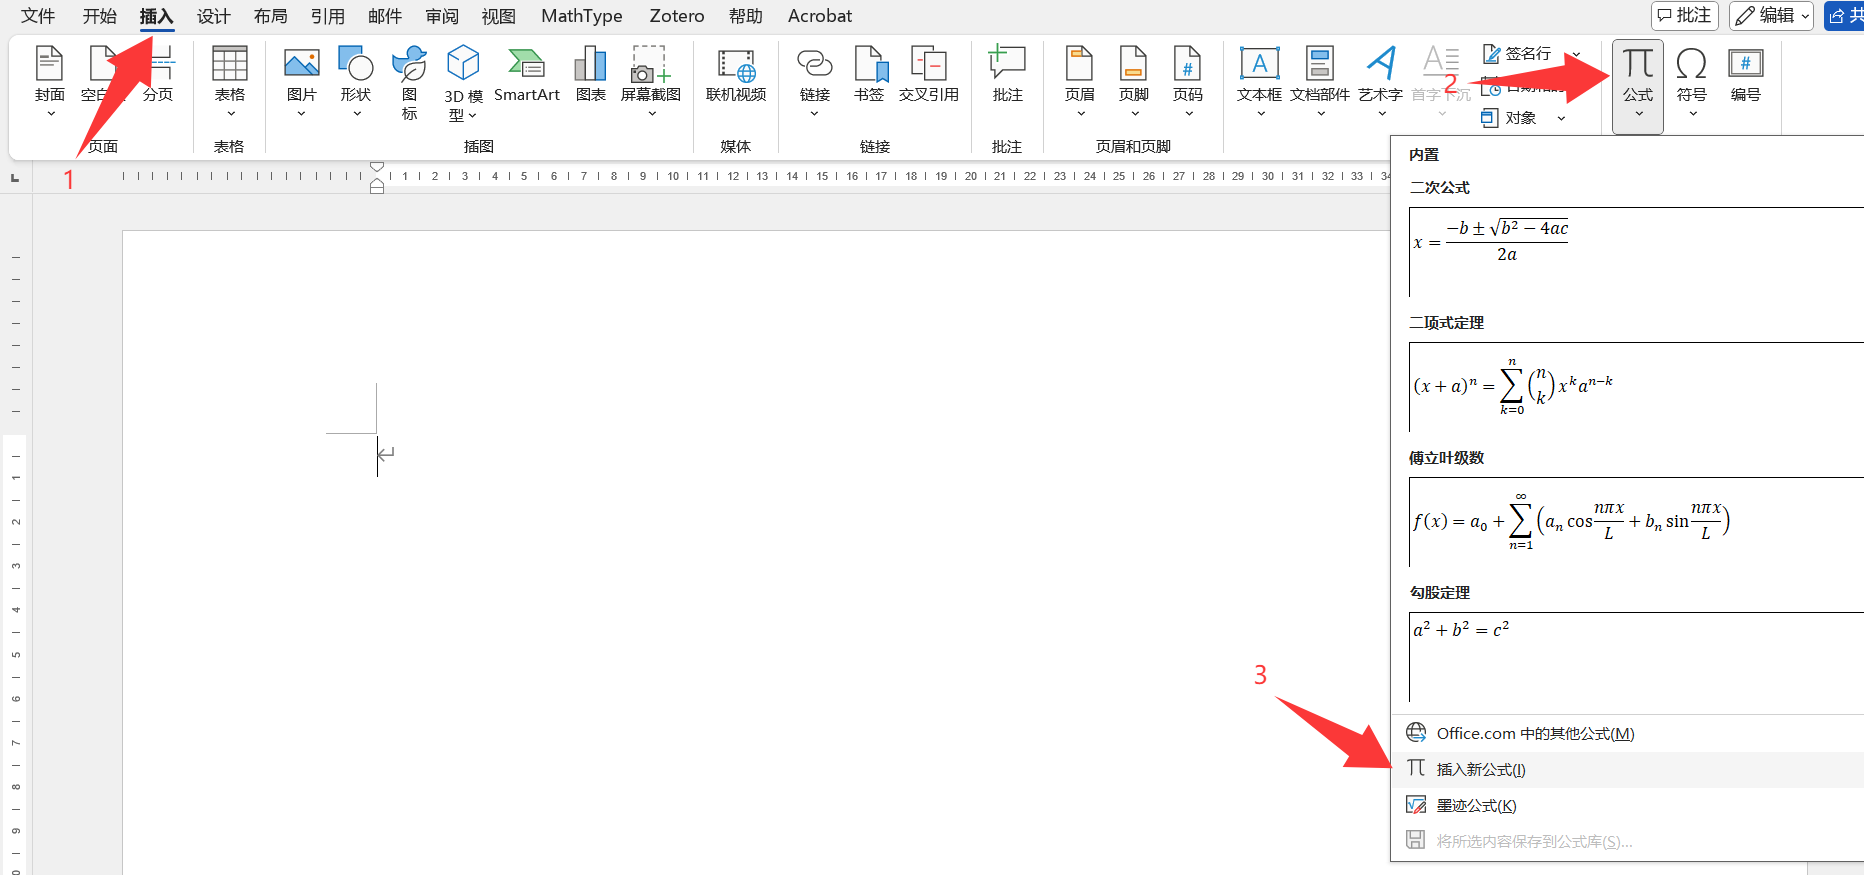Select the quadratic formula (二次公式) preset

pyautogui.click(x=1636, y=251)
